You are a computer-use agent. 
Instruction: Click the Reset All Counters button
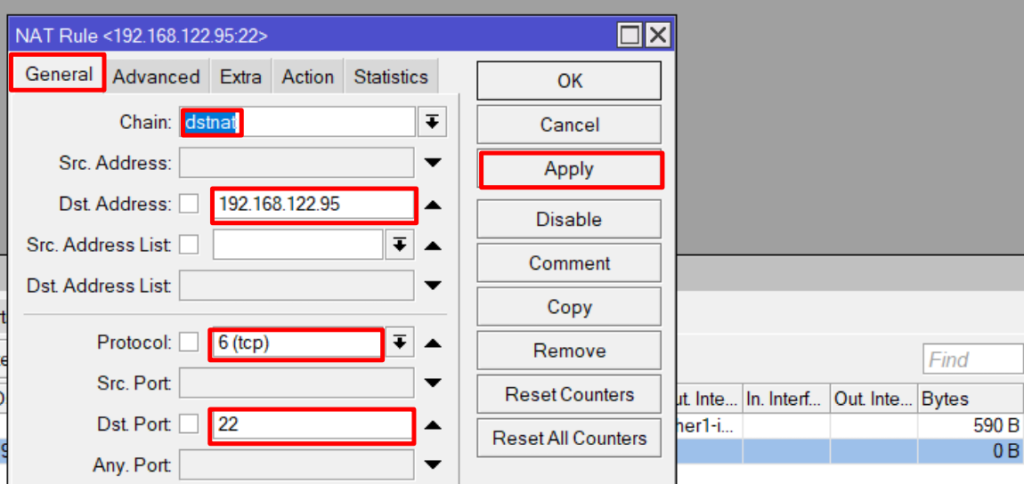569,438
